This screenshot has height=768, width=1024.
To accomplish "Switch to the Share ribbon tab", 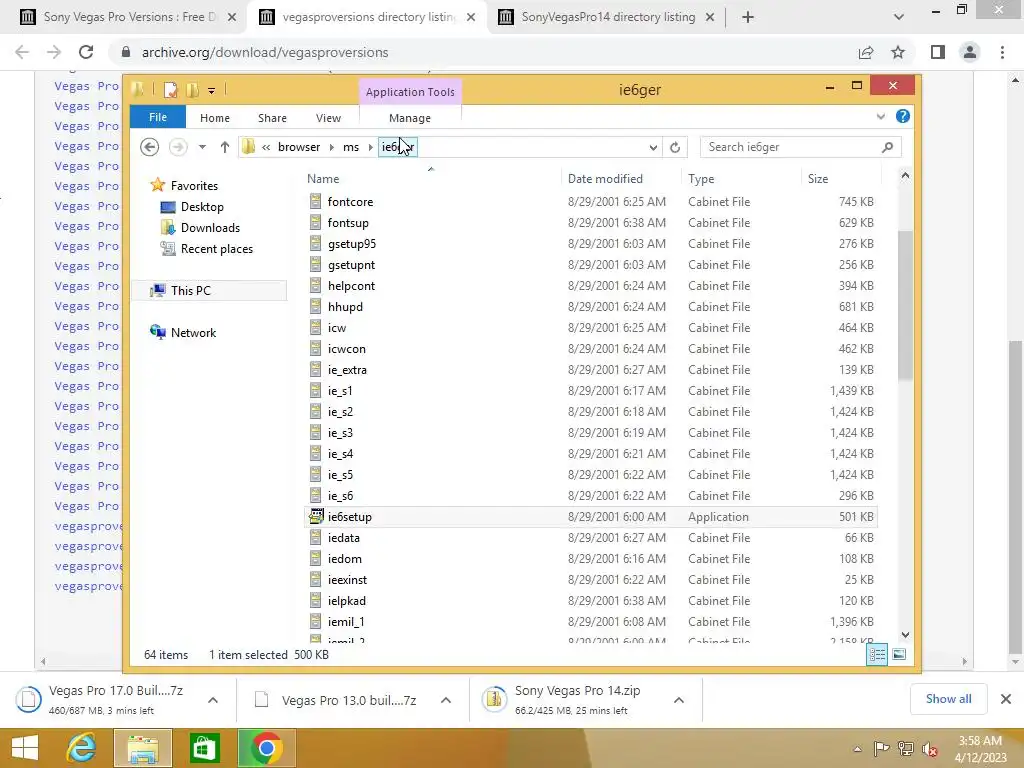I will 272,118.
